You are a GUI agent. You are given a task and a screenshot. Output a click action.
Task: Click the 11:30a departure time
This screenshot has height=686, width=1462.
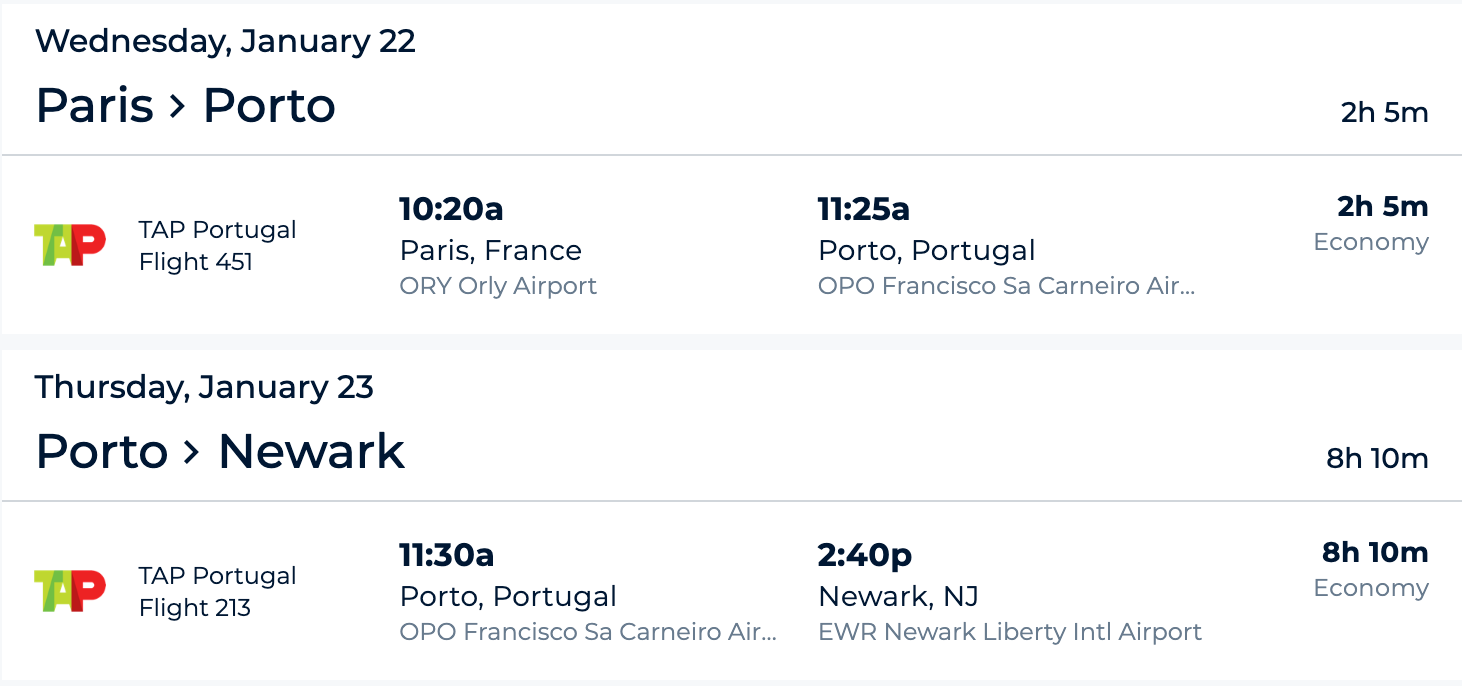447,555
